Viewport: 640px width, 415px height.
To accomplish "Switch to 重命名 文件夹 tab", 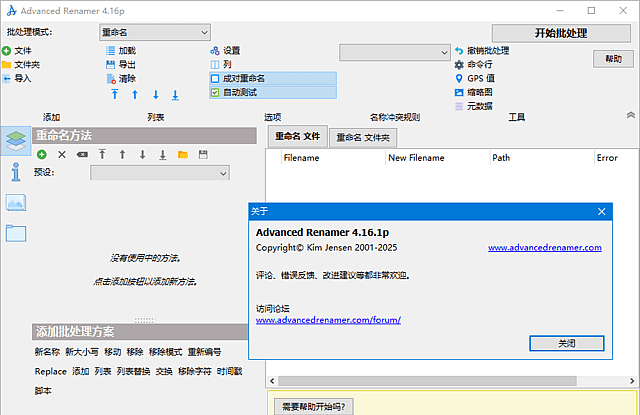I will (363, 138).
